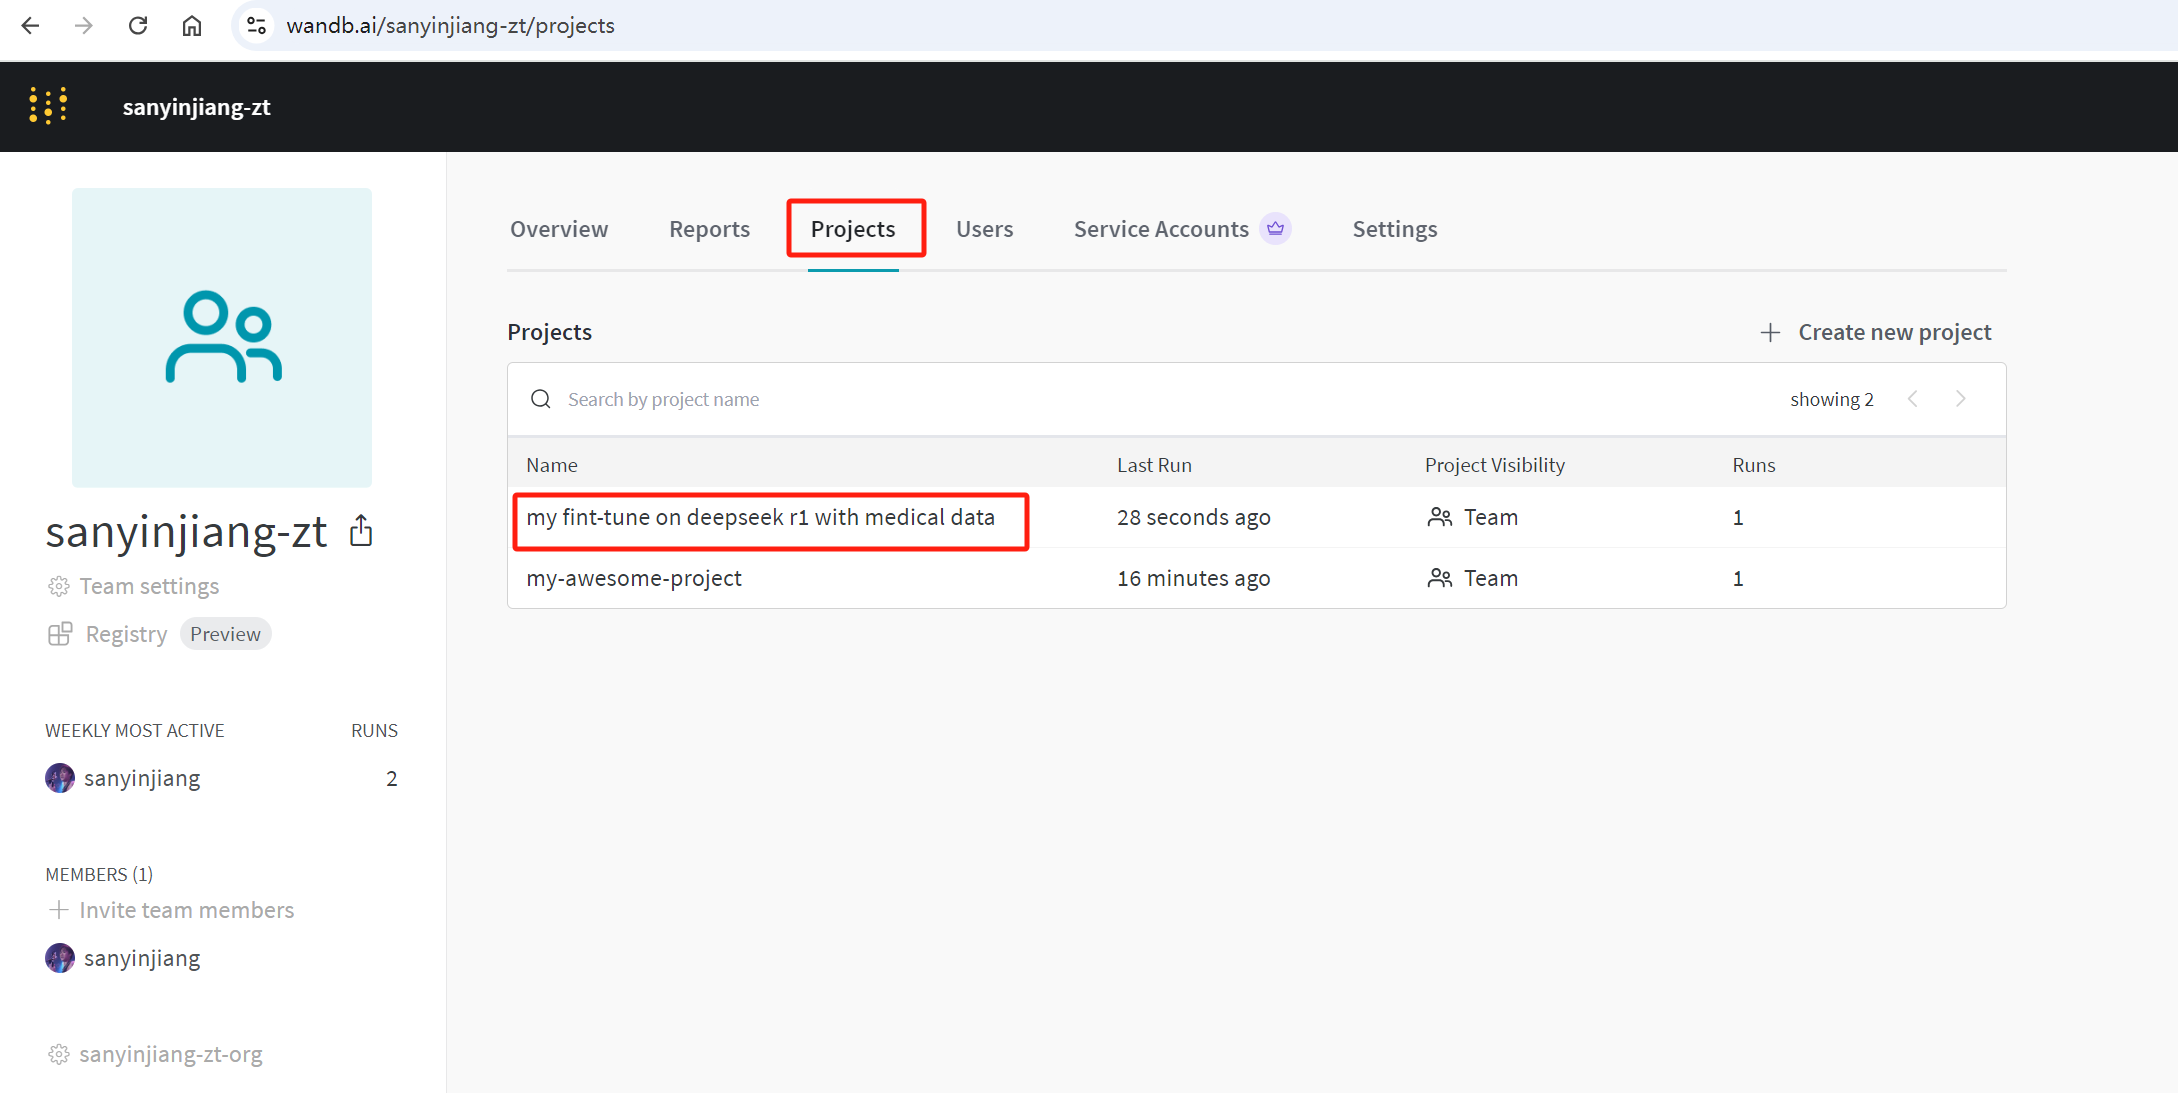
Task: Go to previous projects page chevron
Action: 1912,399
